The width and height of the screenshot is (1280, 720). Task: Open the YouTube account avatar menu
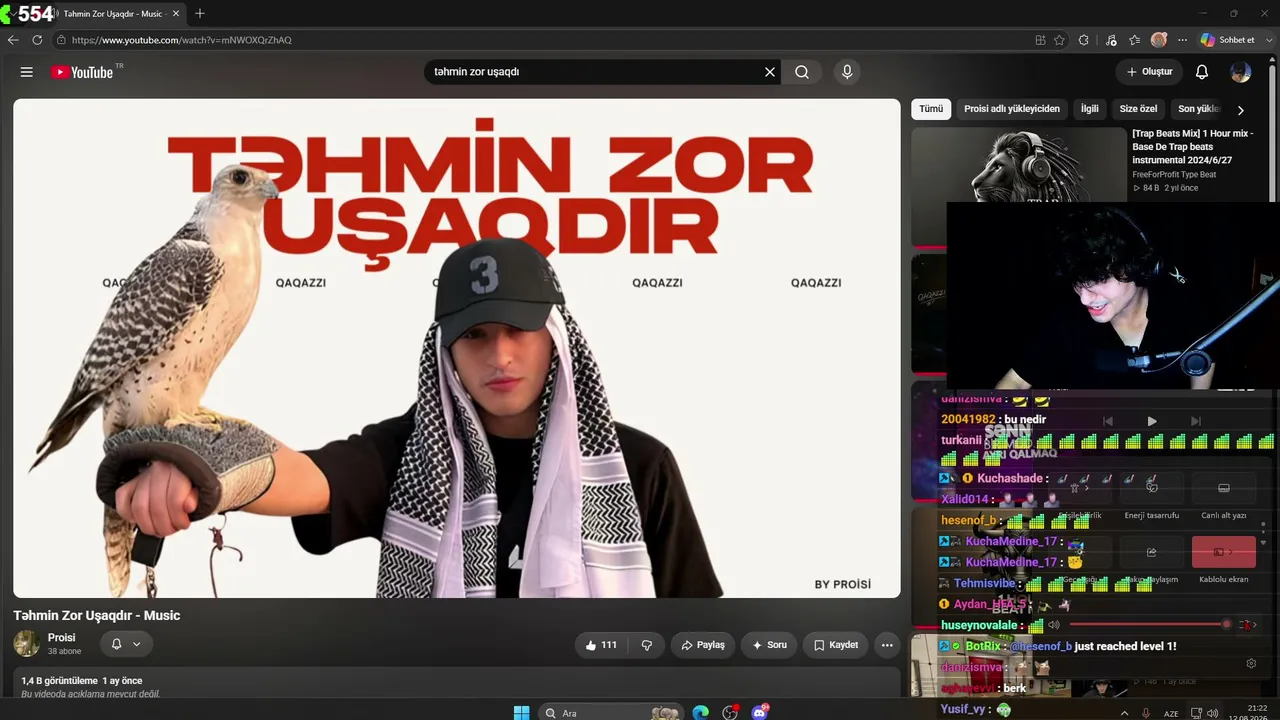[x=1241, y=72]
